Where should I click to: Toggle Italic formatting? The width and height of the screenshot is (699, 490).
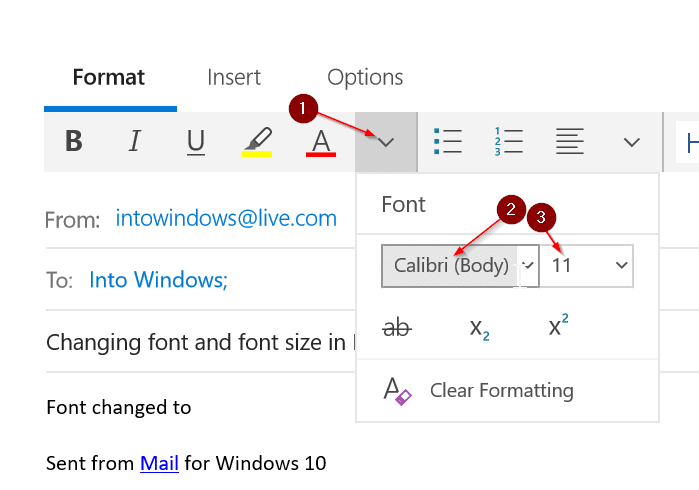point(135,141)
